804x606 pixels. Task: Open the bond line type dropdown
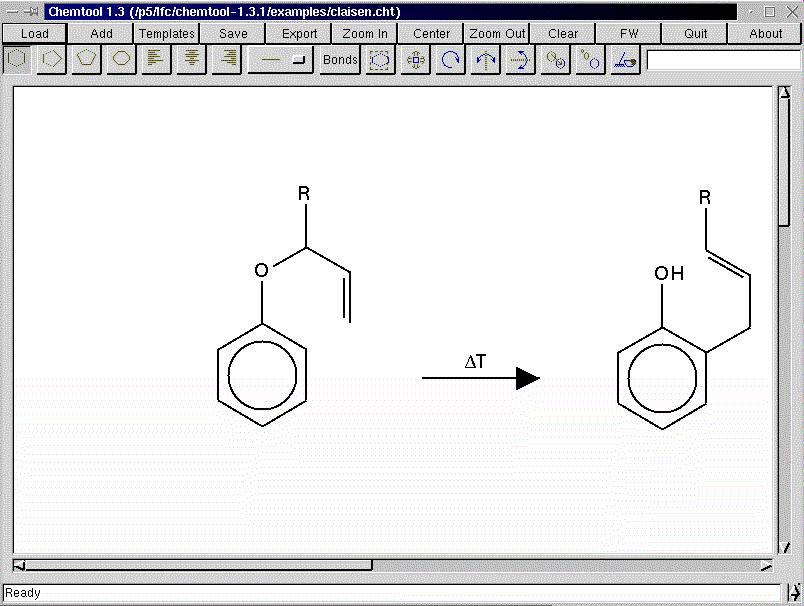[280, 60]
